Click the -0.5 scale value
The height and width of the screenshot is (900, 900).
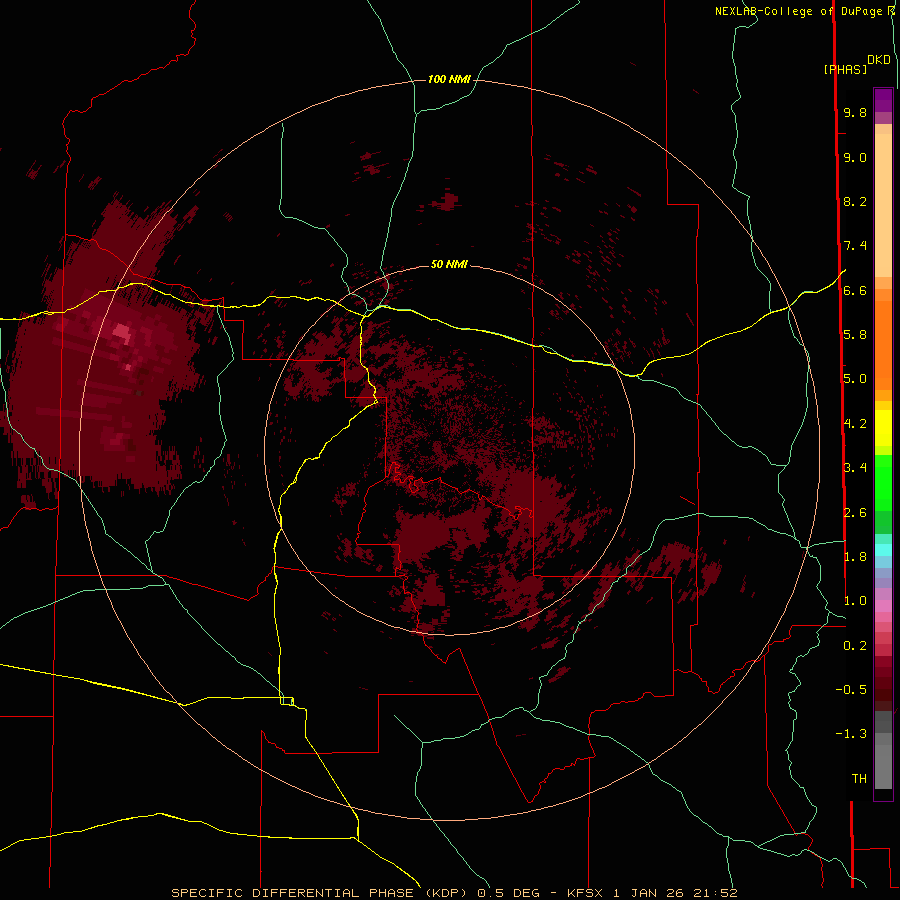(851, 690)
